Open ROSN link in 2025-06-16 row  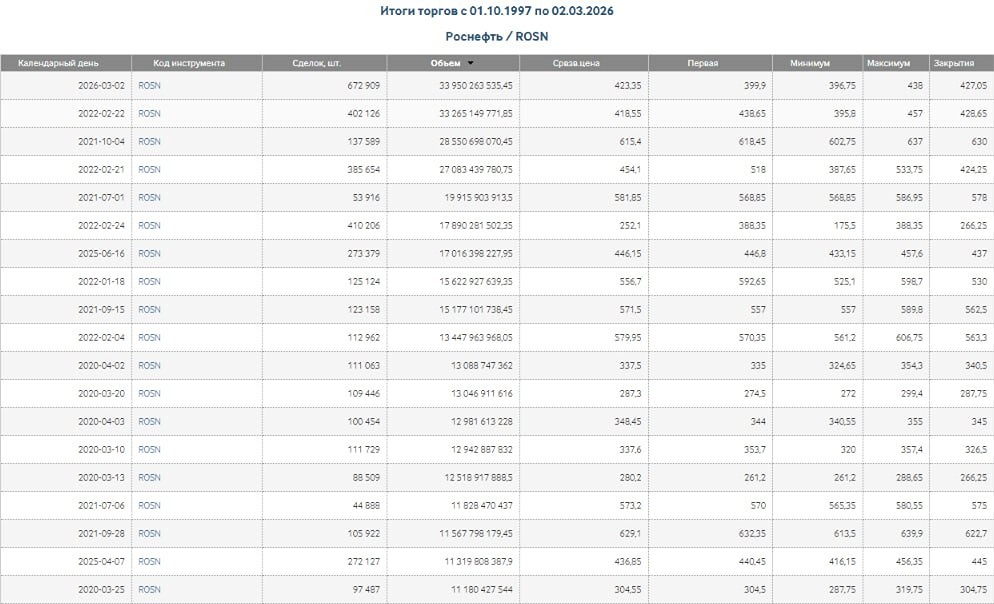pyautogui.click(x=149, y=254)
